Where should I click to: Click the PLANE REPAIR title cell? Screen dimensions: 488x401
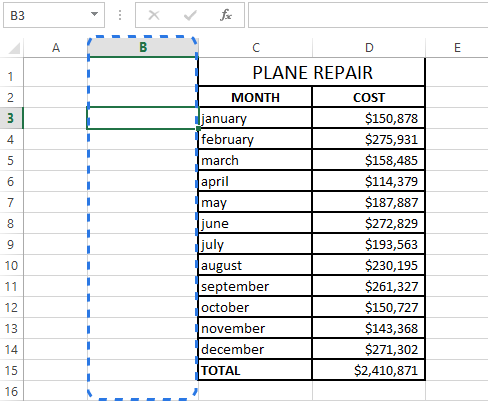click(312, 72)
